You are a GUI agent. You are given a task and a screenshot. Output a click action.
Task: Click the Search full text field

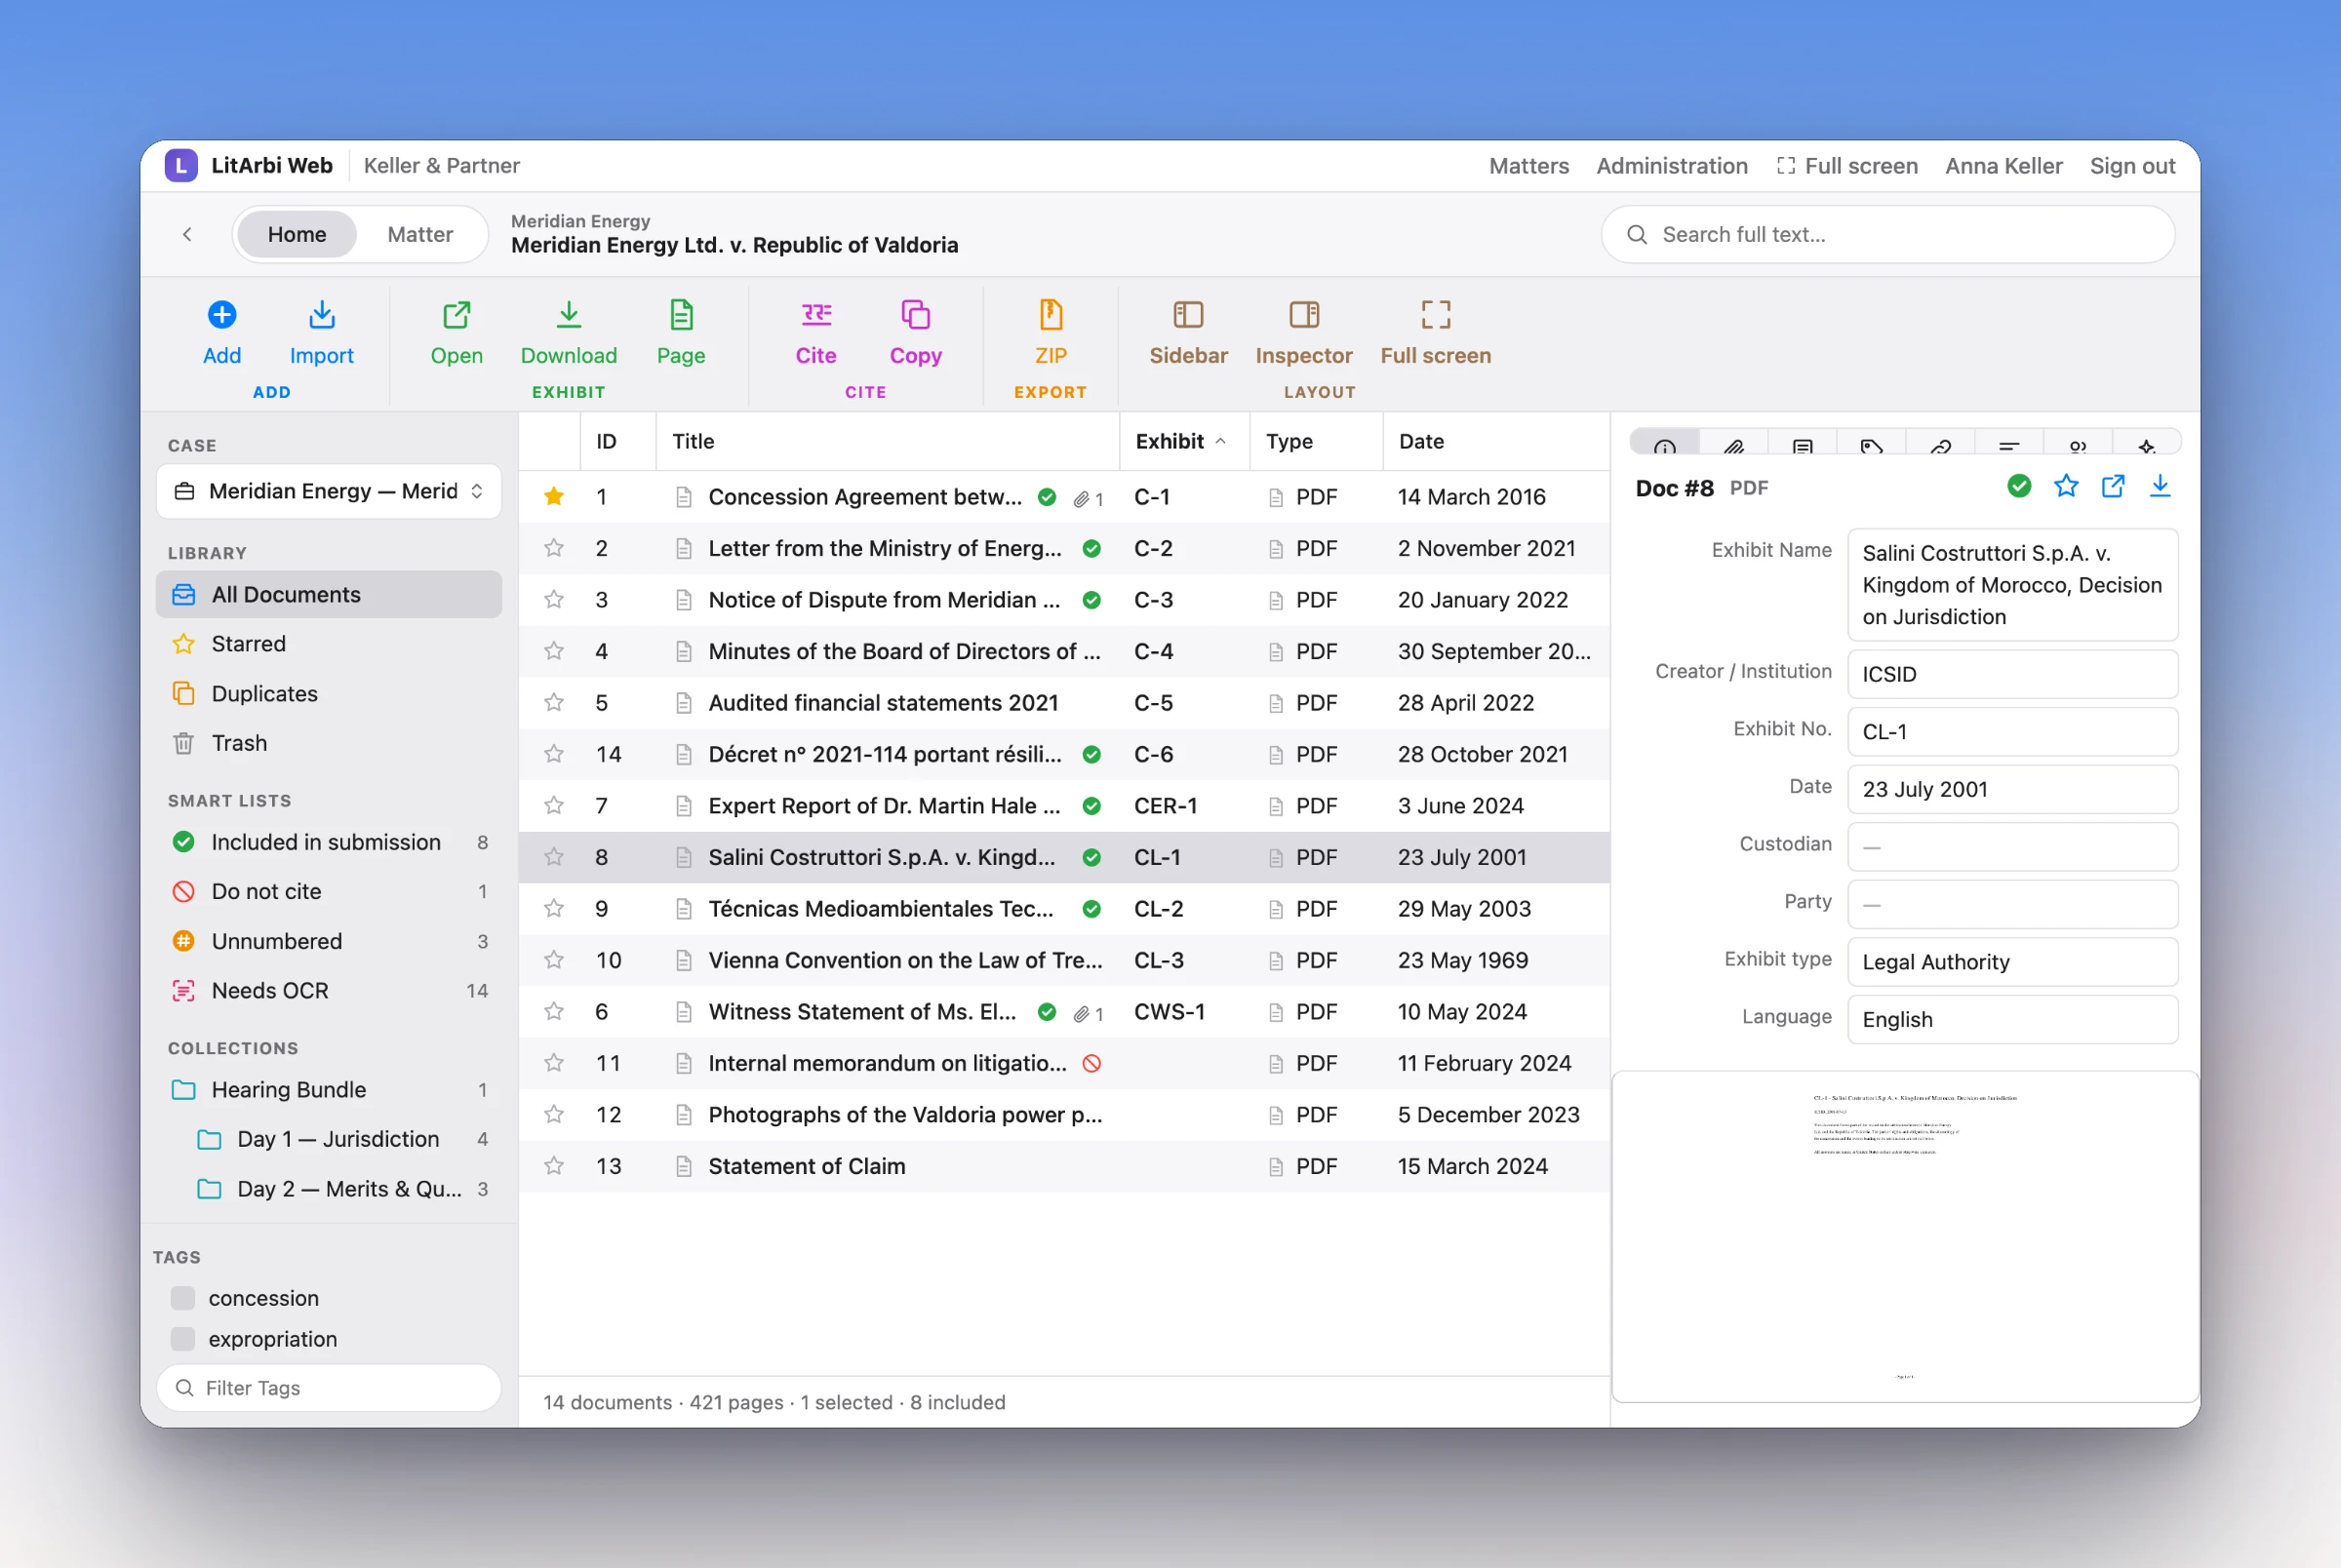(x=1888, y=234)
